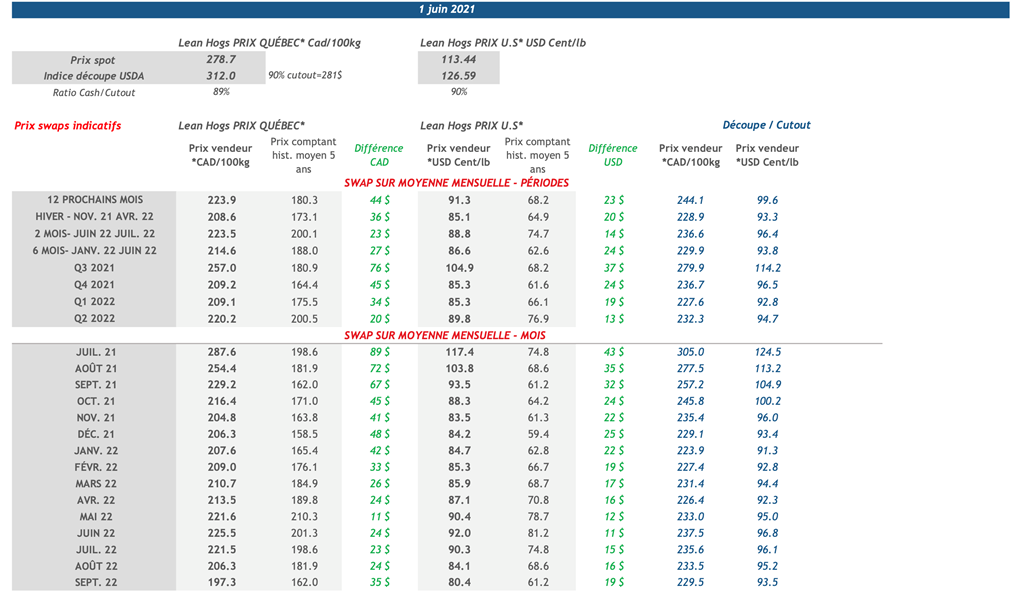Select the AOÛT 21 row label
The width and height of the screenshot is (1024, 594).
pos(95,369)
